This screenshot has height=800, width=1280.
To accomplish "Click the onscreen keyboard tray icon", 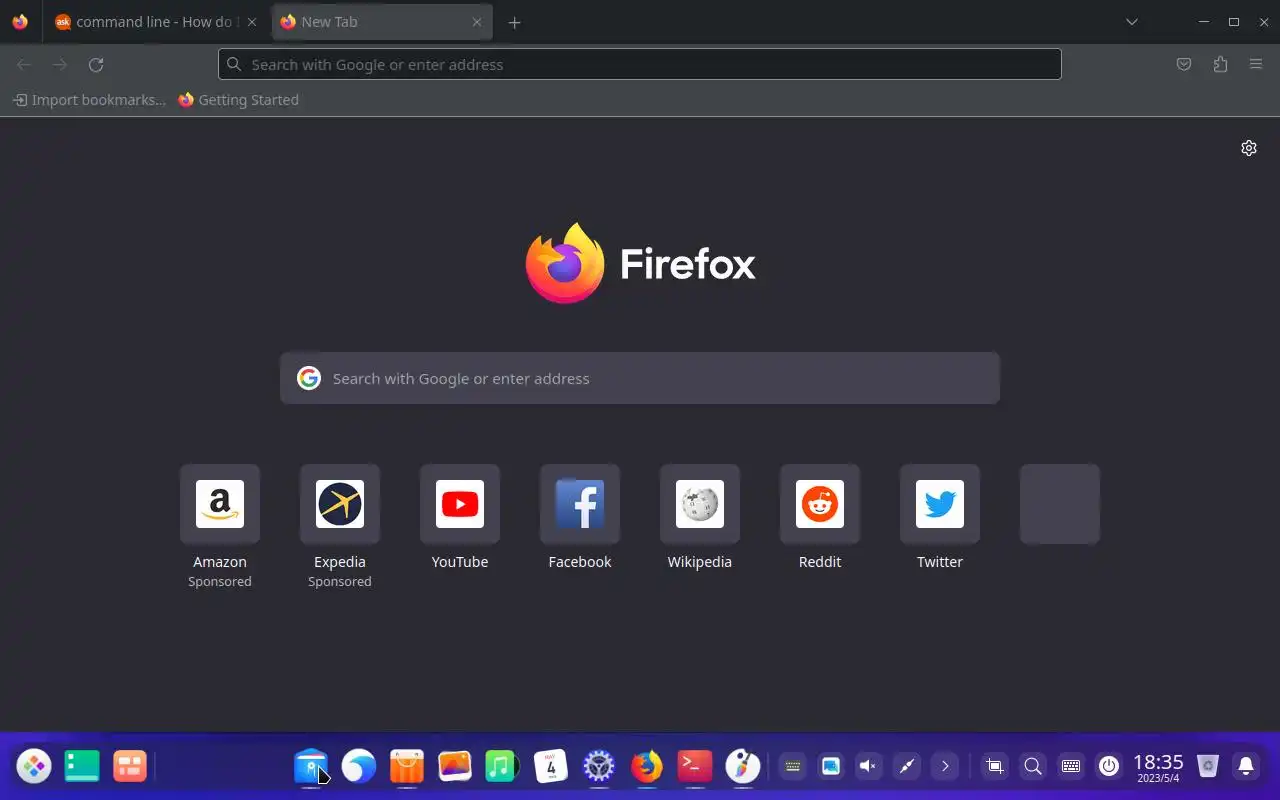I will click(793, 767).
